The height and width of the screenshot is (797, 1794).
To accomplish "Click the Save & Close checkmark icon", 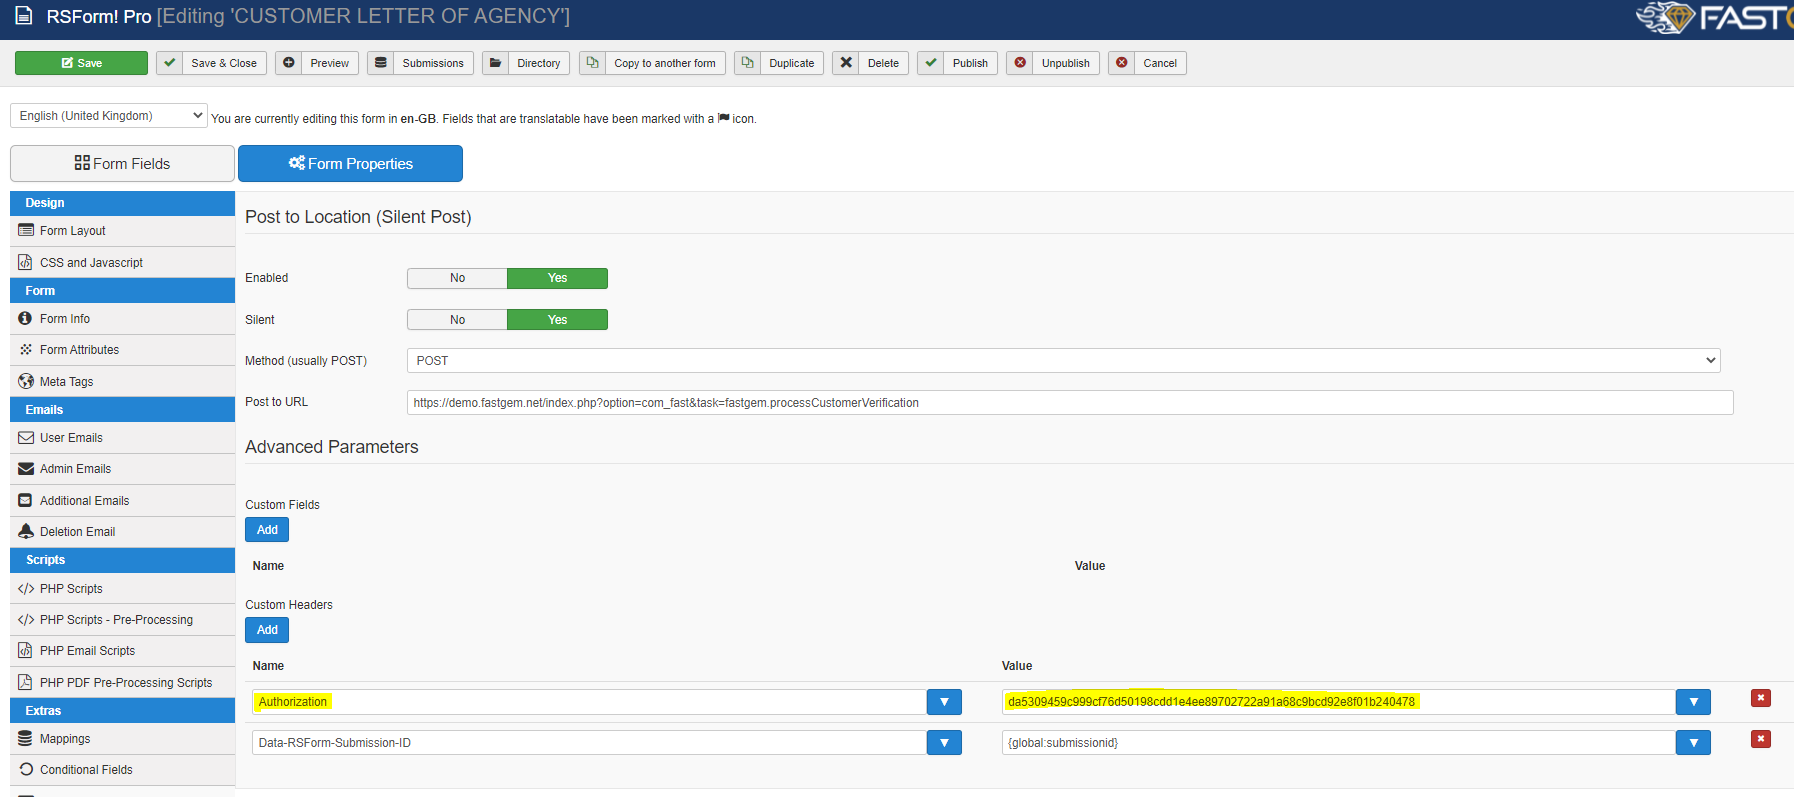I will pyautogui.click(x=170, y=63).
